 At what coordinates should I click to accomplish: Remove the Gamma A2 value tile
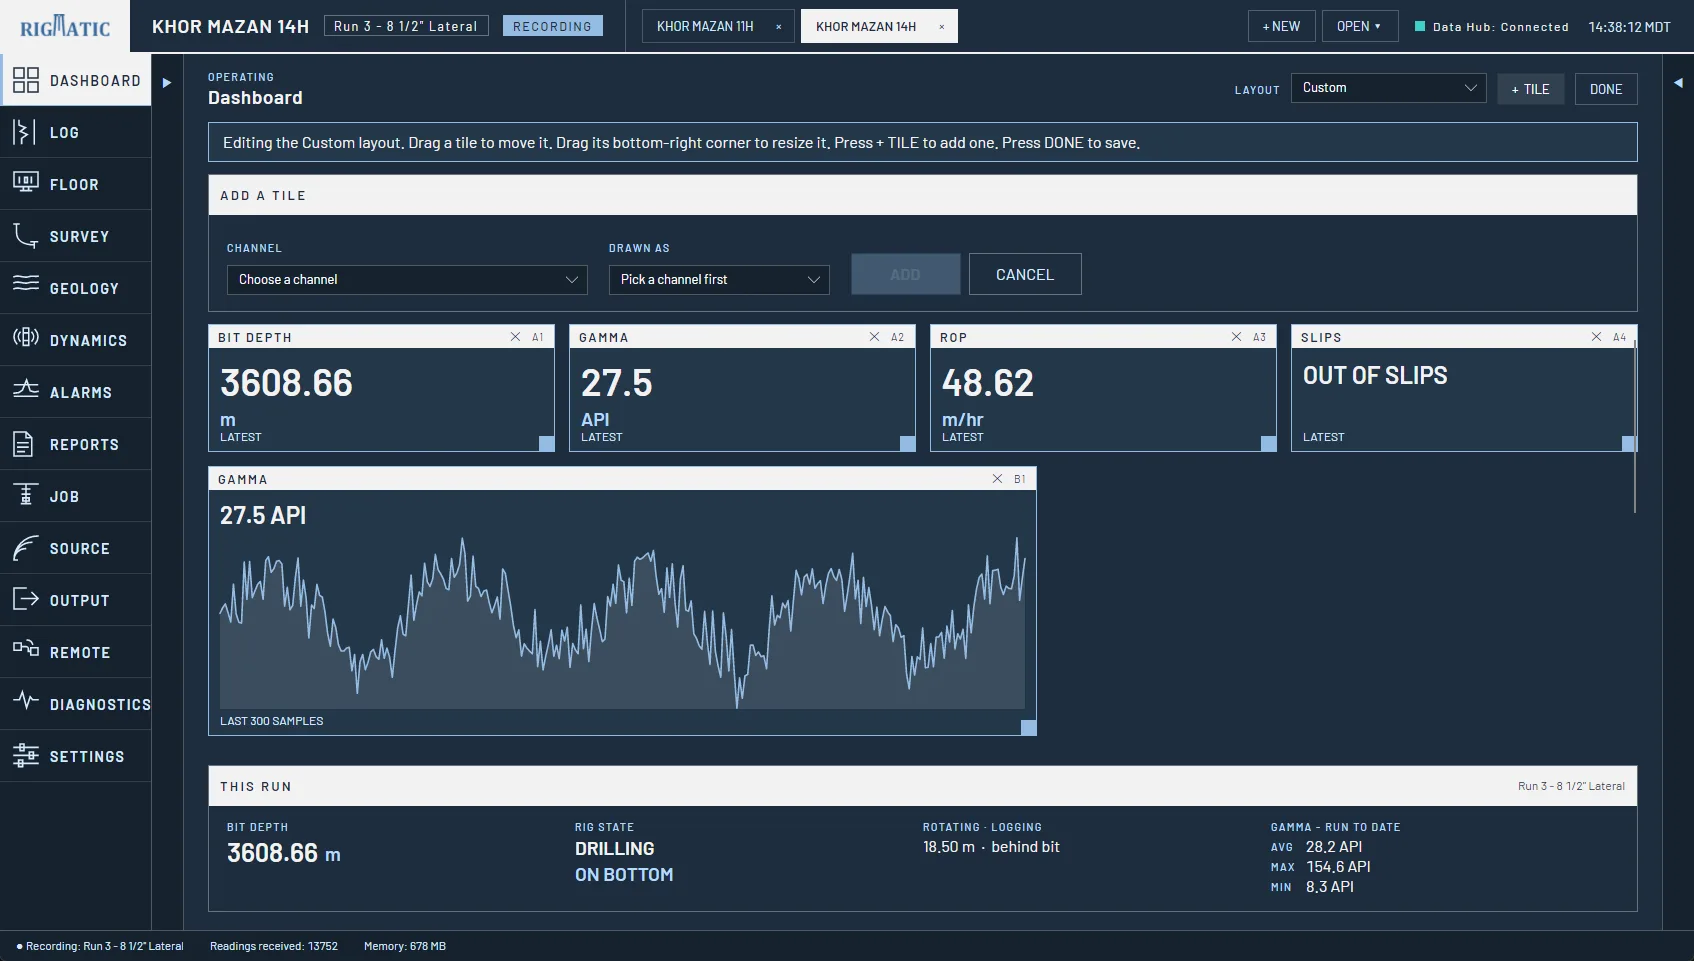[874, 337]
